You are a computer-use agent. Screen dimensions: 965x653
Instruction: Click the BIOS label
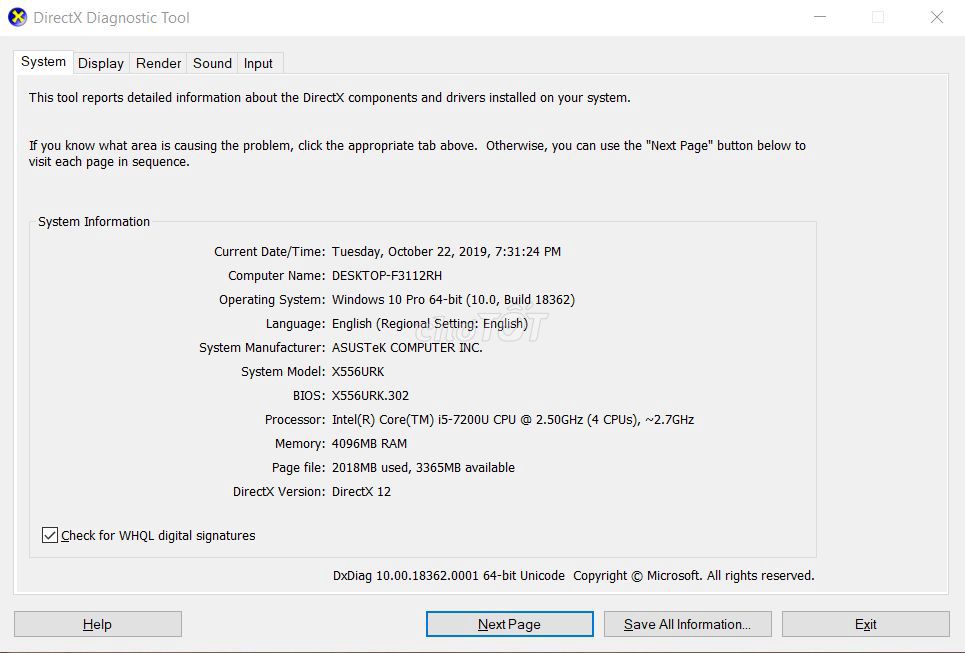click(x=309, y=396)
